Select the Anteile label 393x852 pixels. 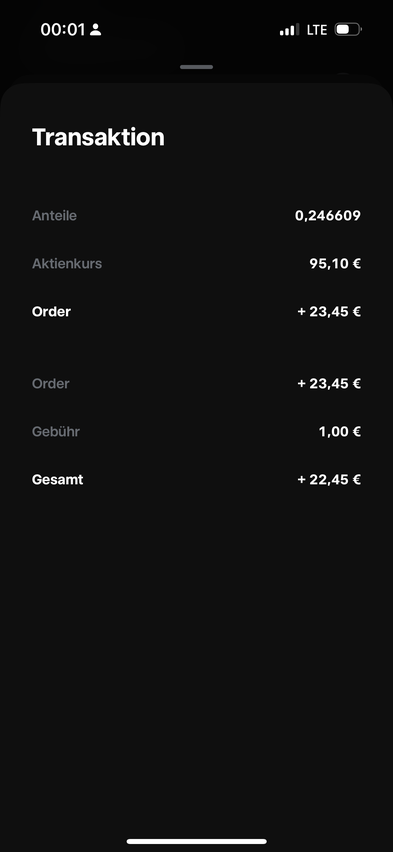pos(54,216)
